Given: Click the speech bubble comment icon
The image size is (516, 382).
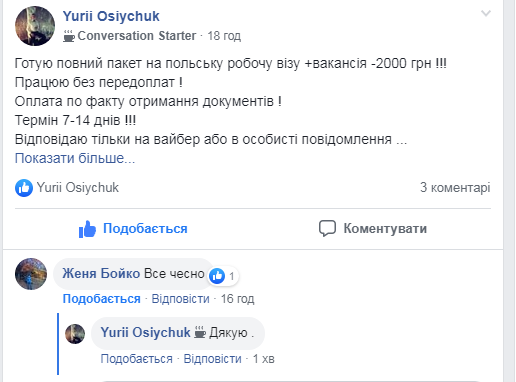Looking at the screenshot, I should click(327, 229).
